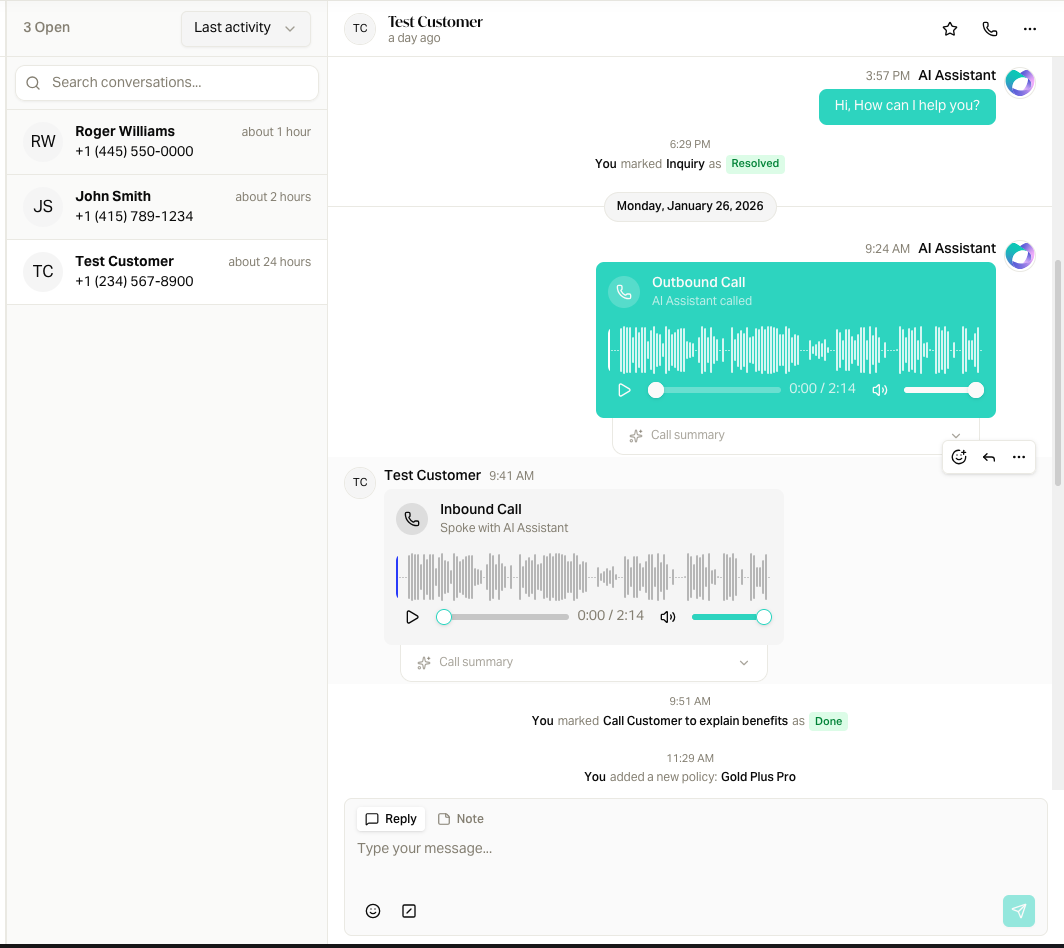Adjust Inbound Call volume slider
This screenshot has width=1064, height=948.
pyautogui.click(x=732, y=617)
